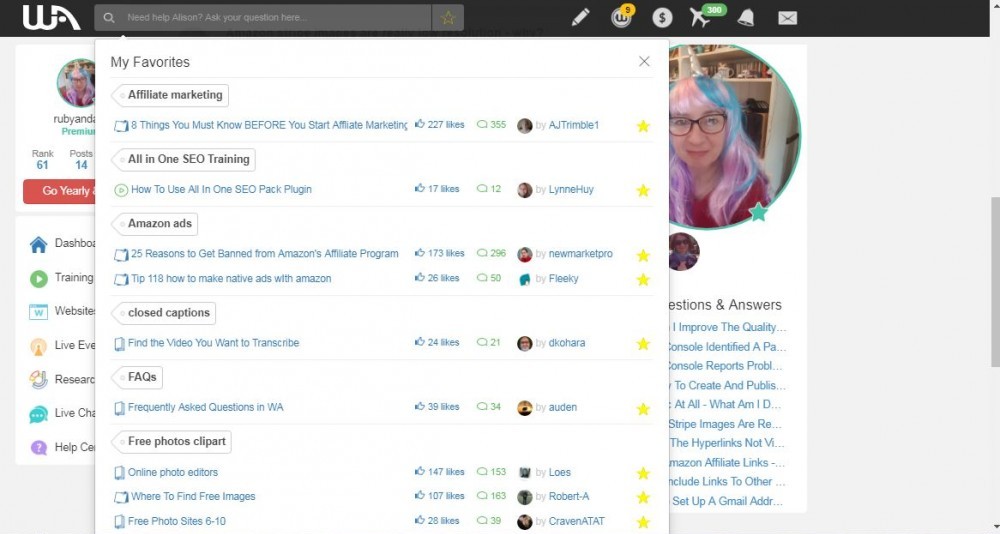Click the 153 comments bubble icon
The width and height of the screenshot is (1000, 534).
(x=482, y=473)
